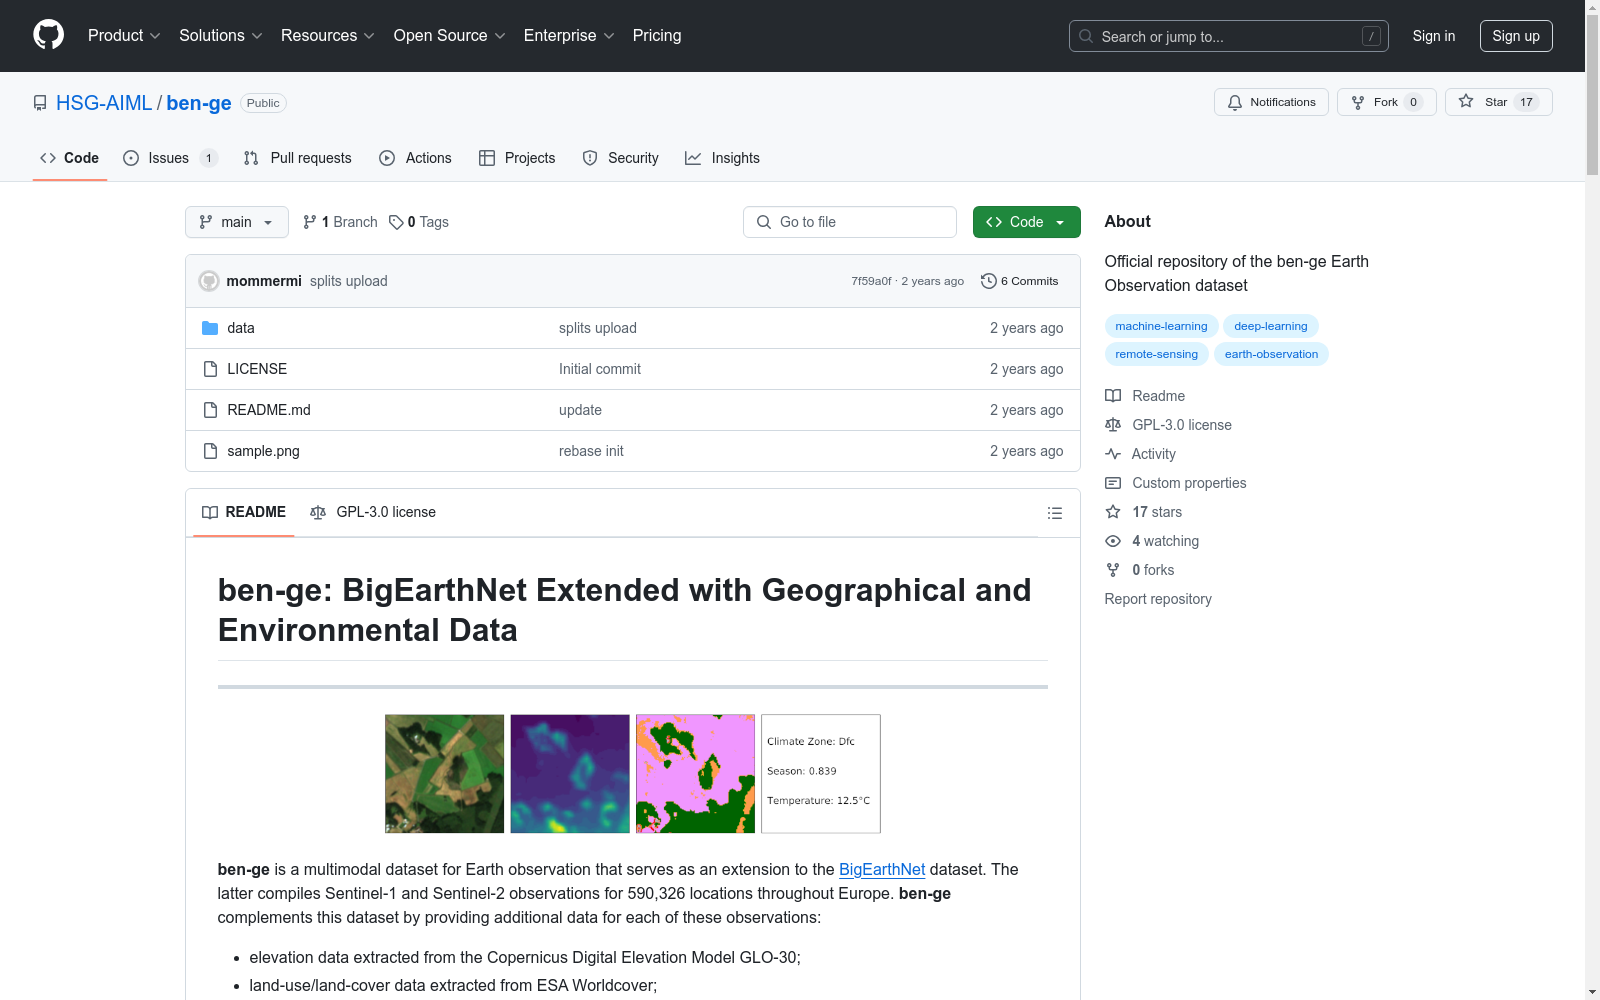This screenshot has width=1600, height=1000.
Task: Open the main branch selector dropdown
Action: tap(237, 222)
